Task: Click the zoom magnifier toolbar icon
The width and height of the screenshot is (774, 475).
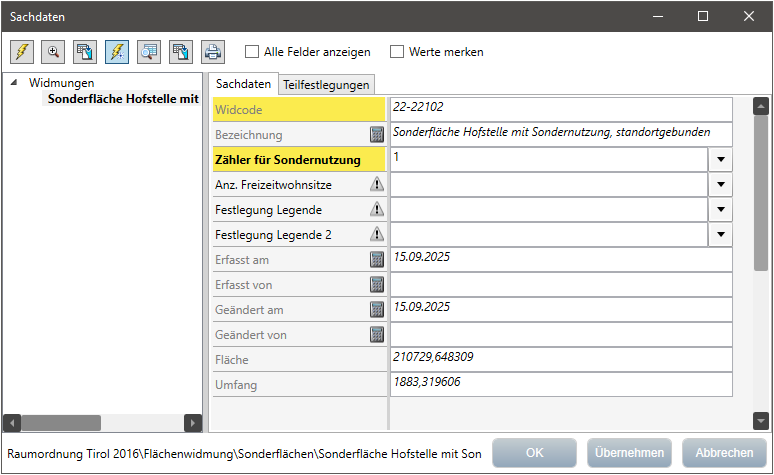Action: tap(53, 52)
